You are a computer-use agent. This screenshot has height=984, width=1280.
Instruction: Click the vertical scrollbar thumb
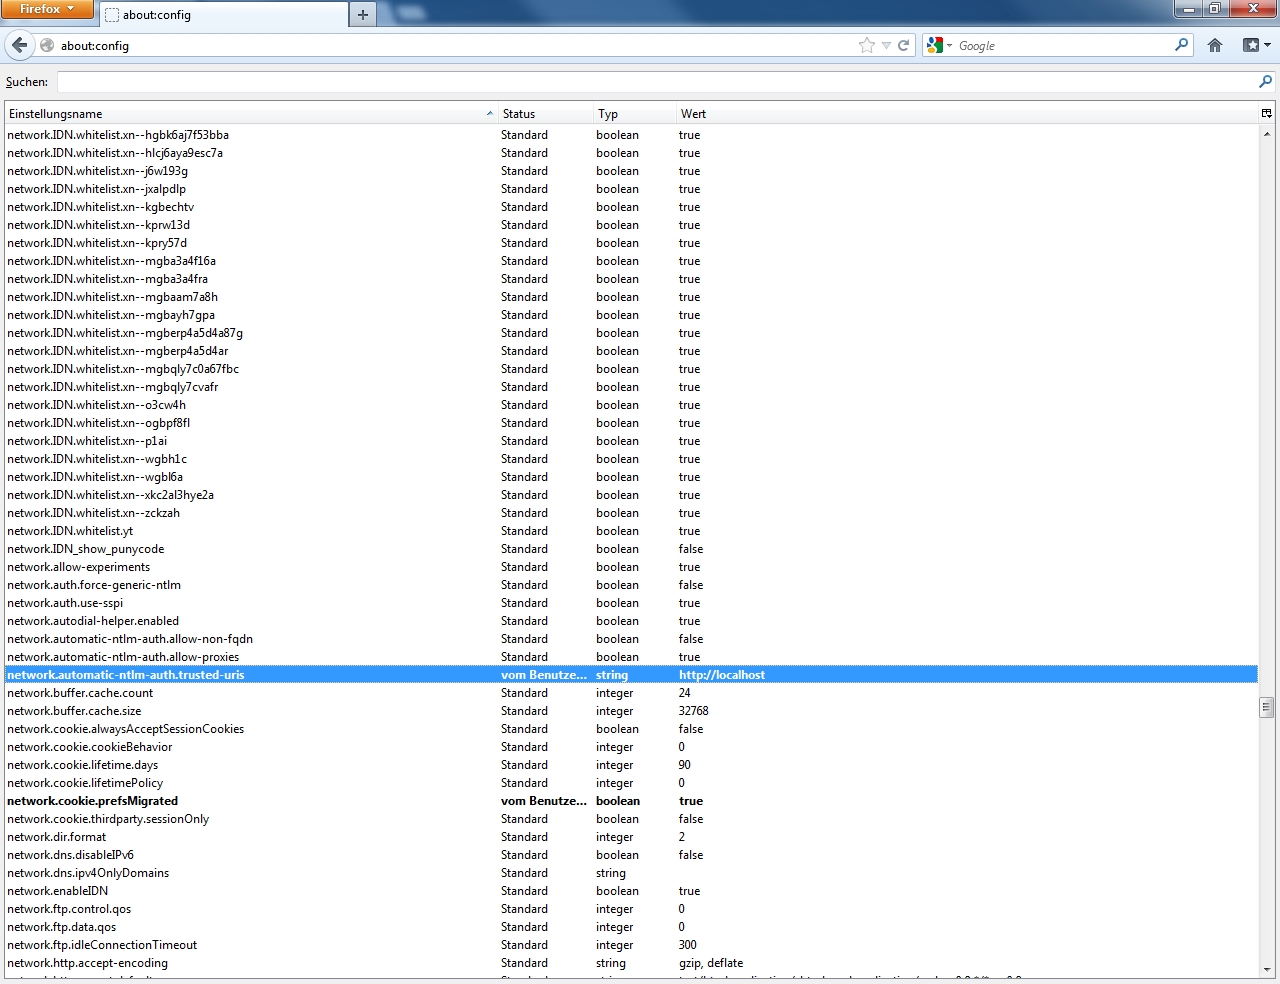click(1266, 707)
